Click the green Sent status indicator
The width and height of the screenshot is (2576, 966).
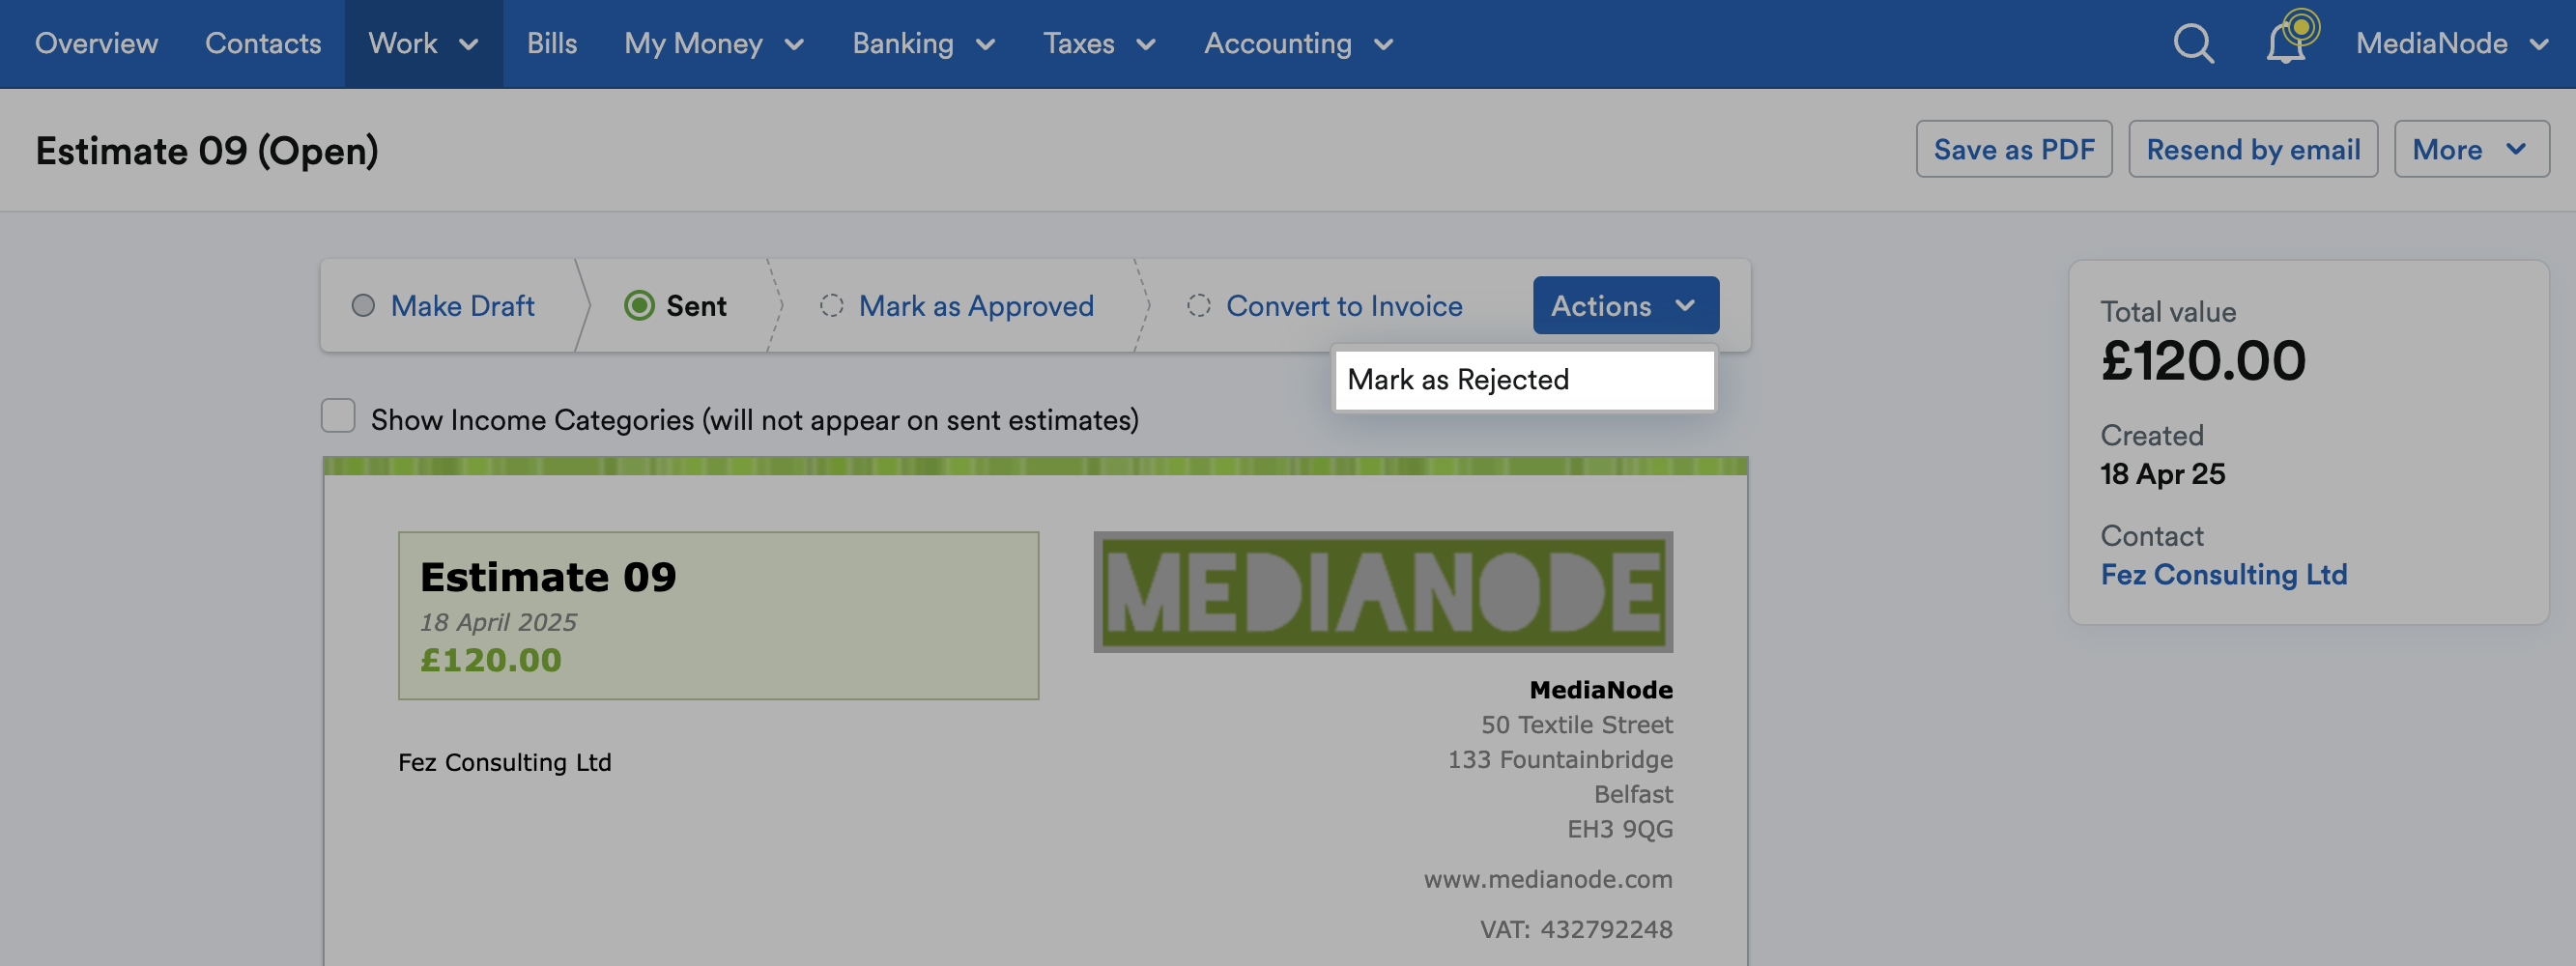pyautogui.click(x=639, y=306)
